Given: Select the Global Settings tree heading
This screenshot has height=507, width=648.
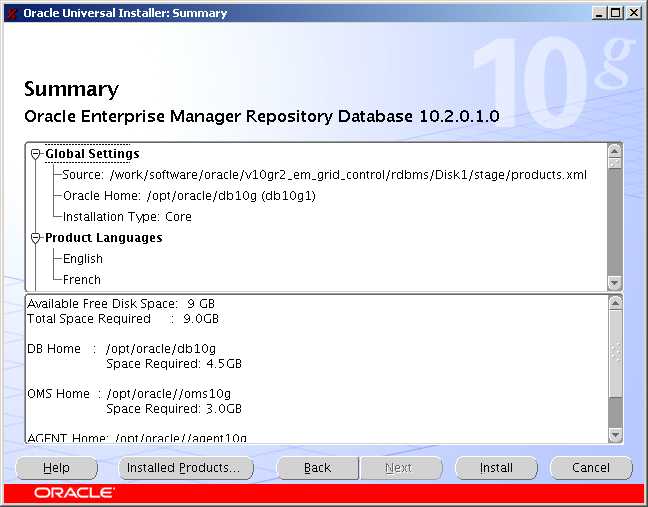Looking at the screenshot, I should pos(92,154).
